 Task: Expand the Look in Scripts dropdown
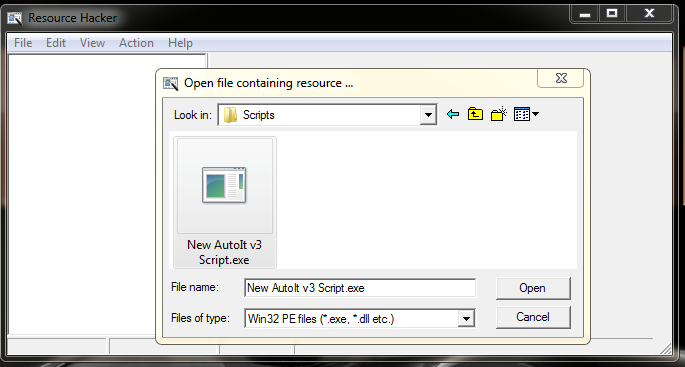point(429,115)
